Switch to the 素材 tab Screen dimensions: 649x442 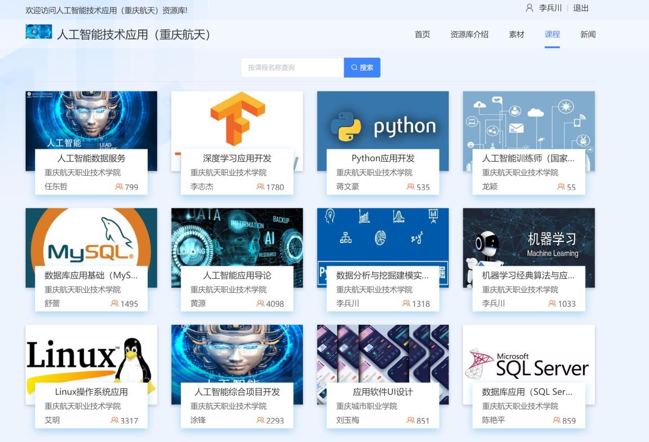click(517, 34)
